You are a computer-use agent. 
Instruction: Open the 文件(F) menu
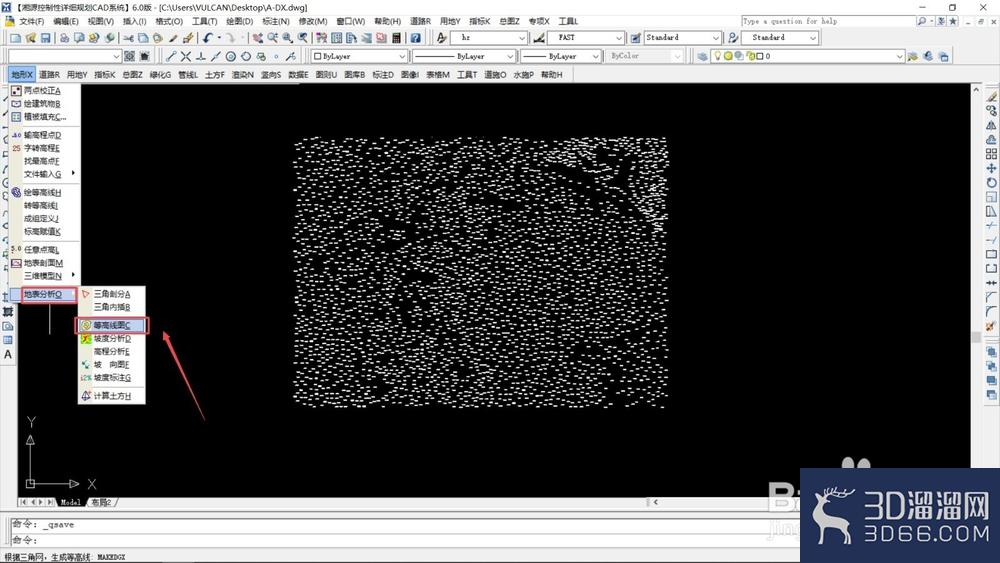pos(31,22)
